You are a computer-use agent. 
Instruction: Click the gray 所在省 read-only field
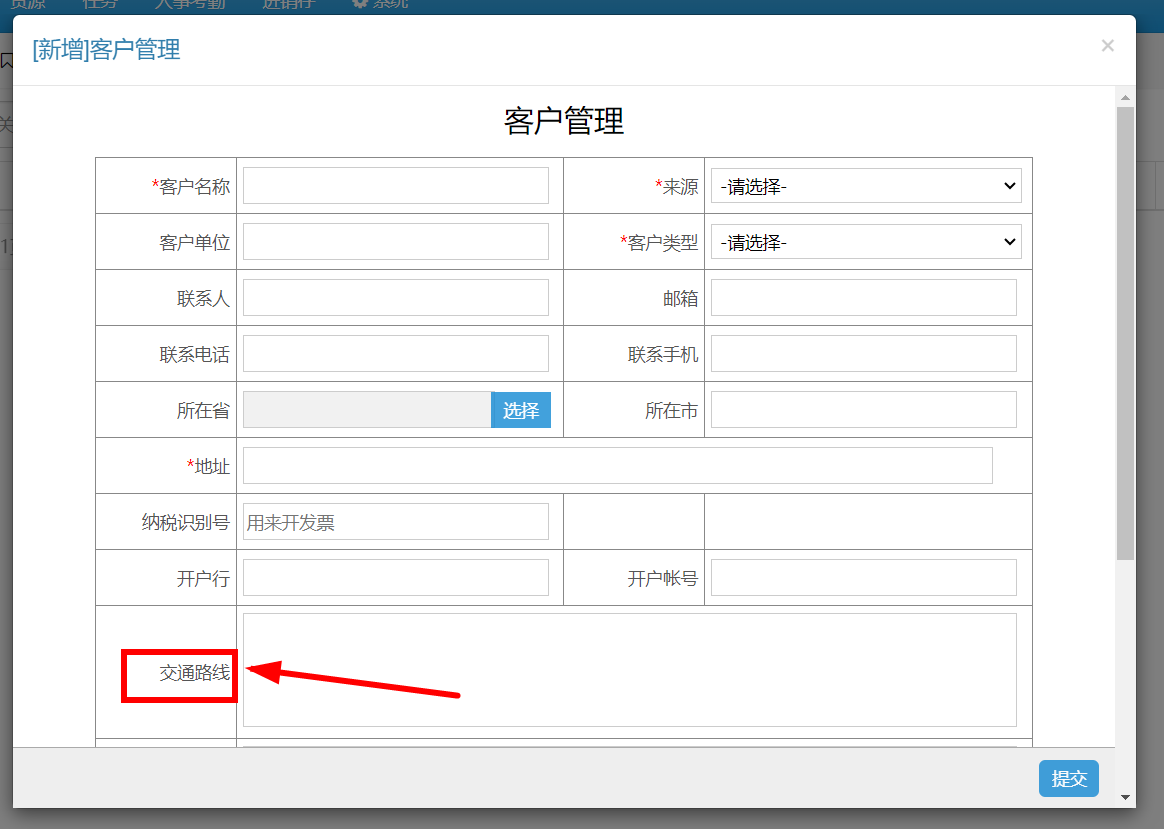(367, 410)
